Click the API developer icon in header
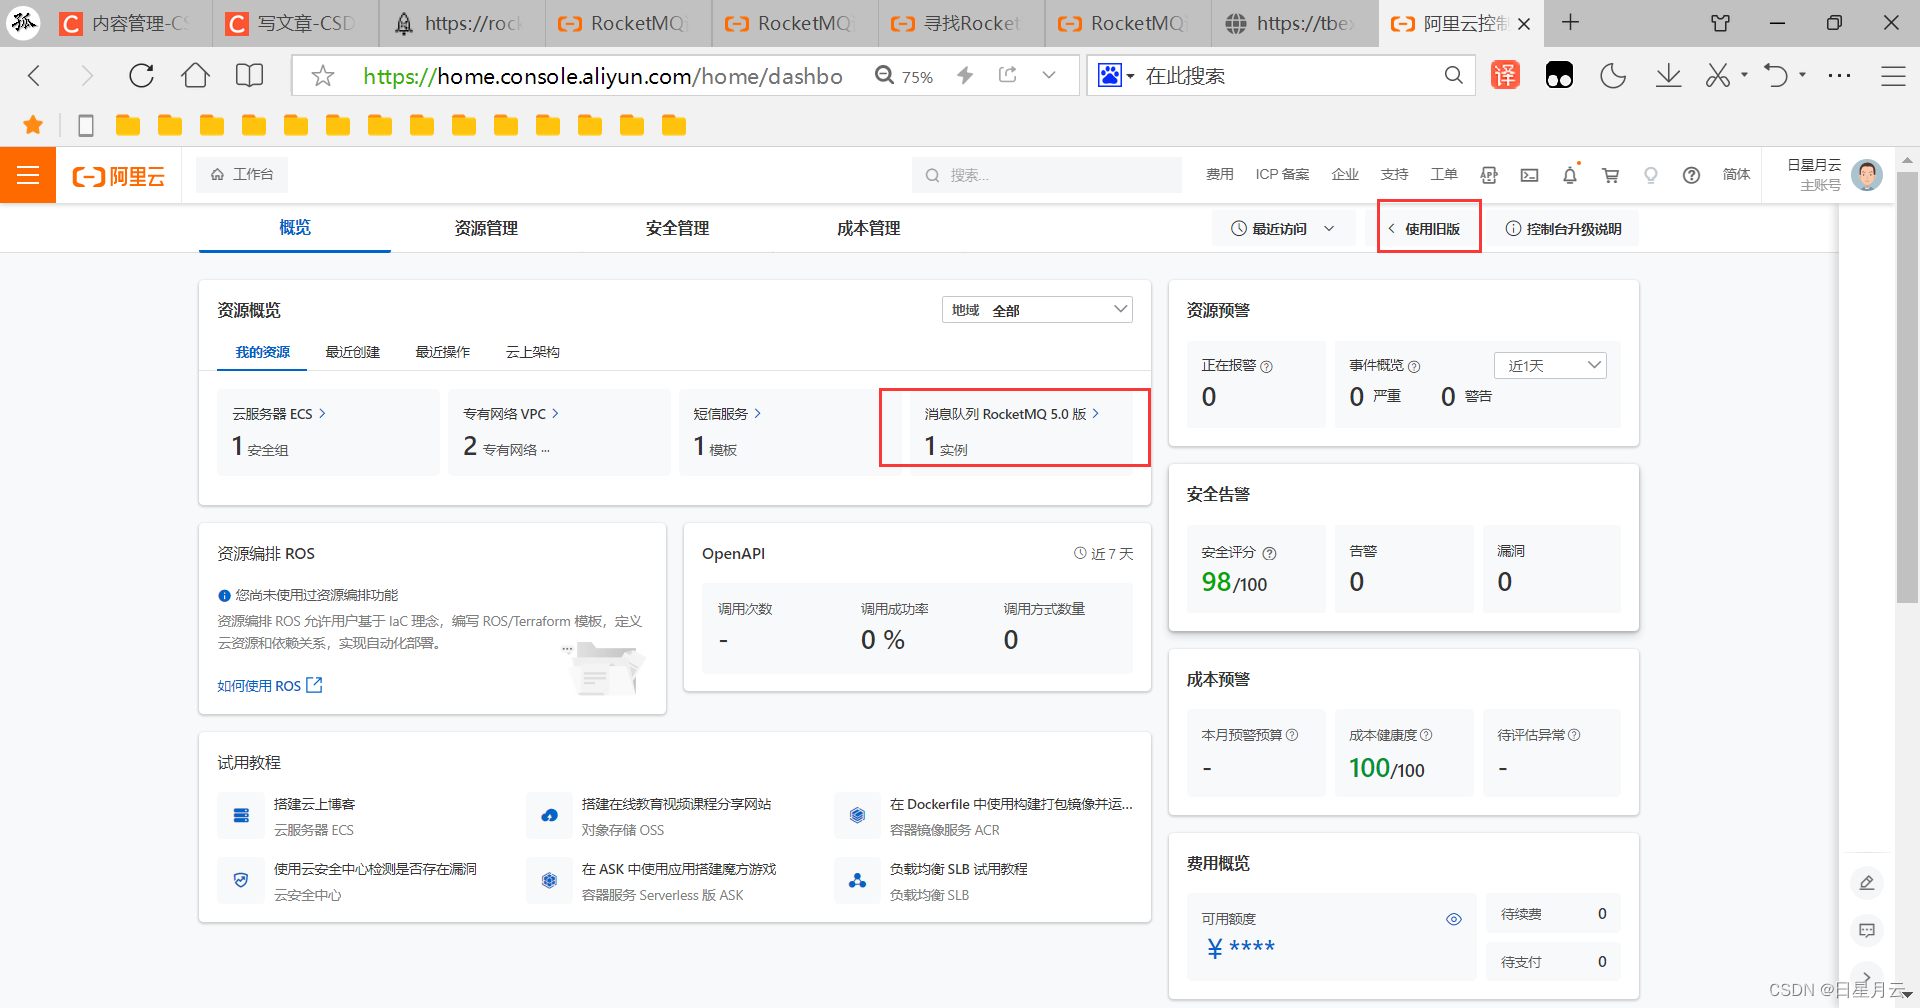The width and height of the screenshot is (1920, 1008). click(1489, 175)
